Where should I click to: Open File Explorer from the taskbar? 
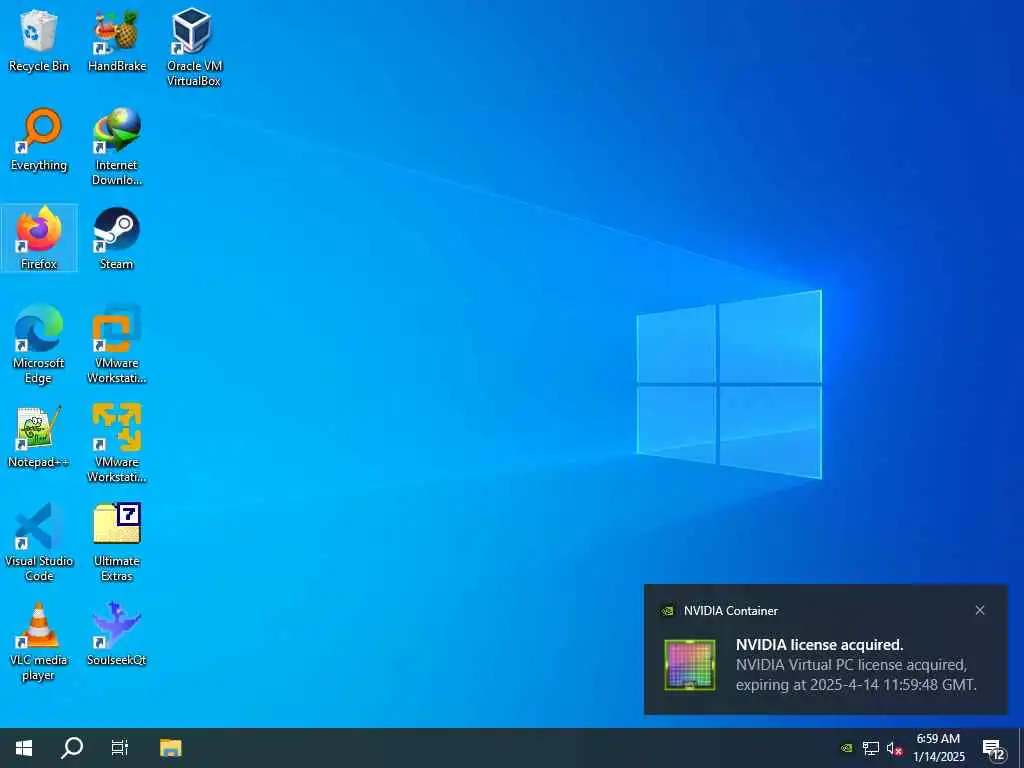point(170,748)
